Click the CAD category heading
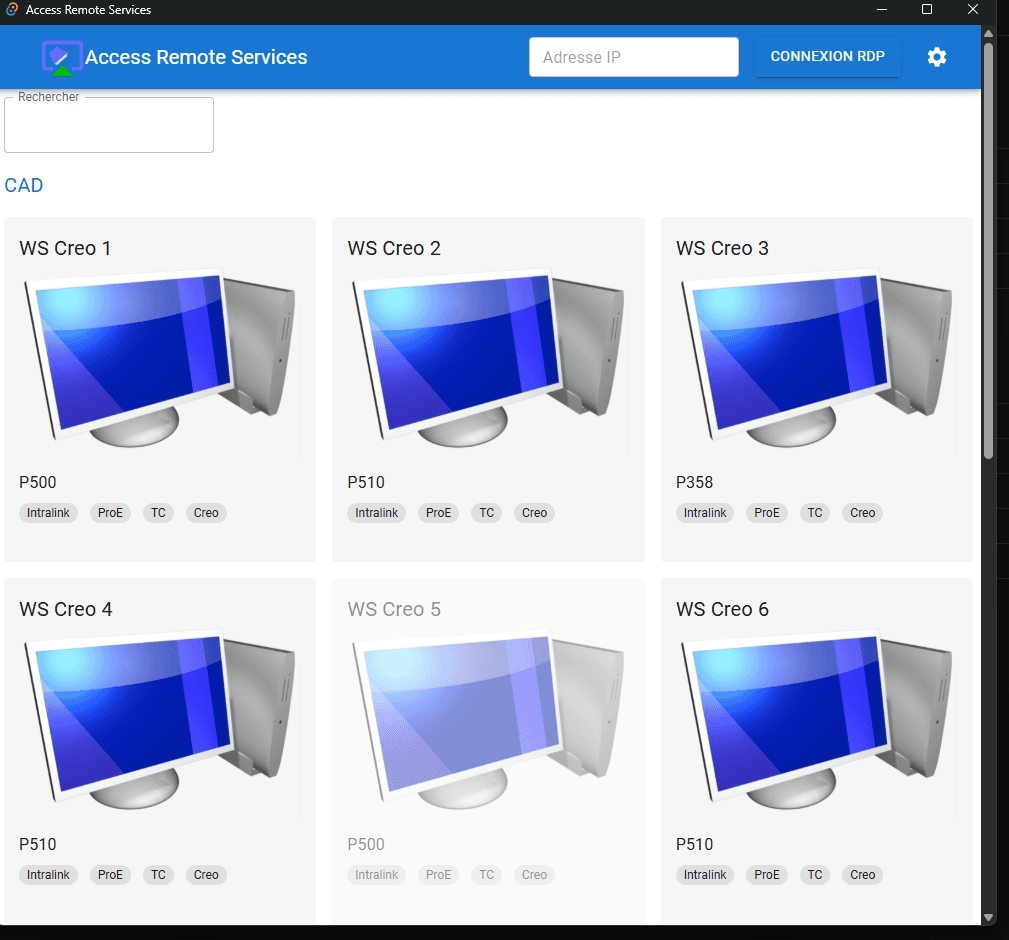The image size is (1009, 940). (24, 185)
